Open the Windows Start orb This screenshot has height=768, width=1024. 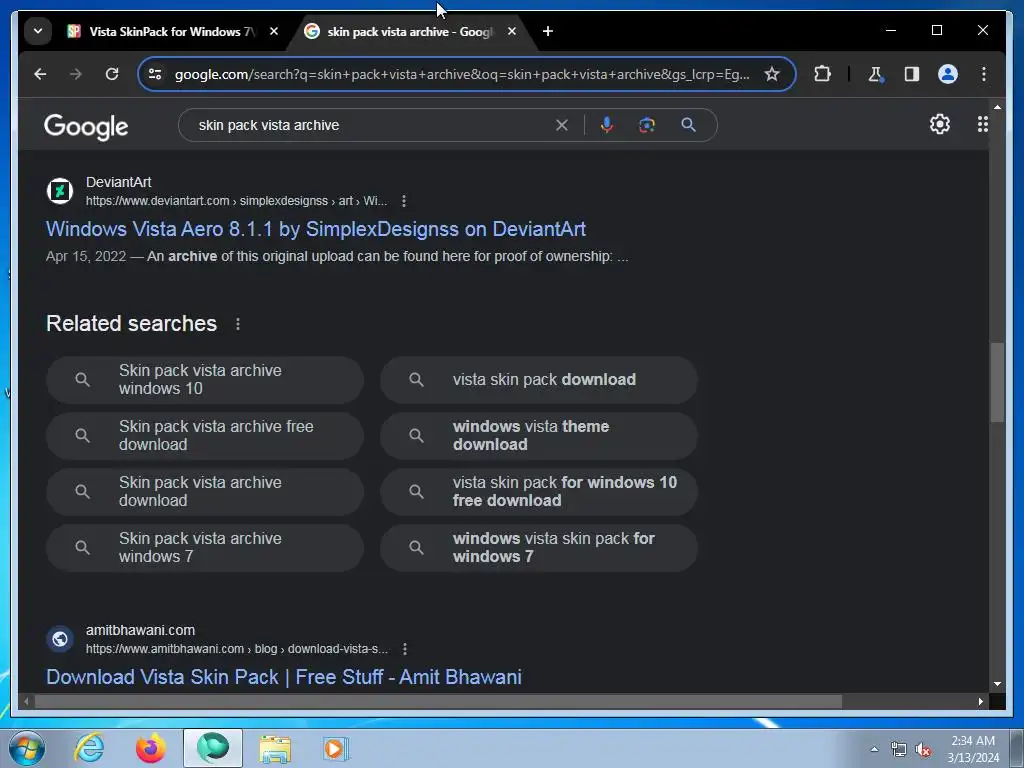coord(27,748)
